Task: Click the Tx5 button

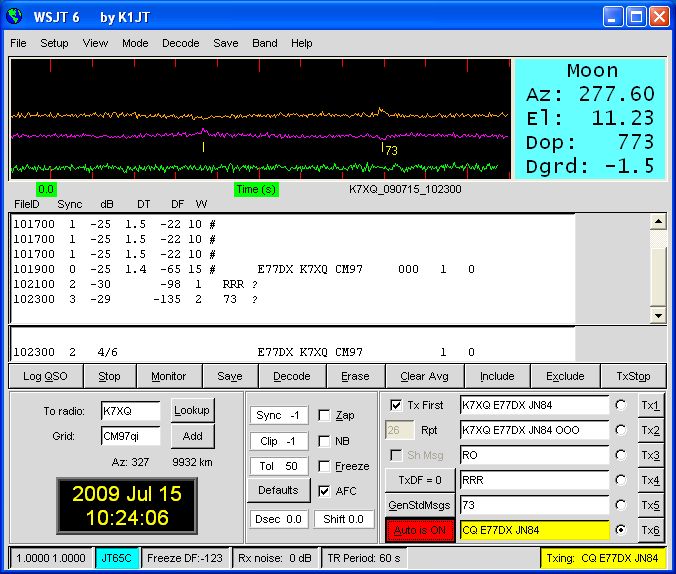Action: [651, 505]
